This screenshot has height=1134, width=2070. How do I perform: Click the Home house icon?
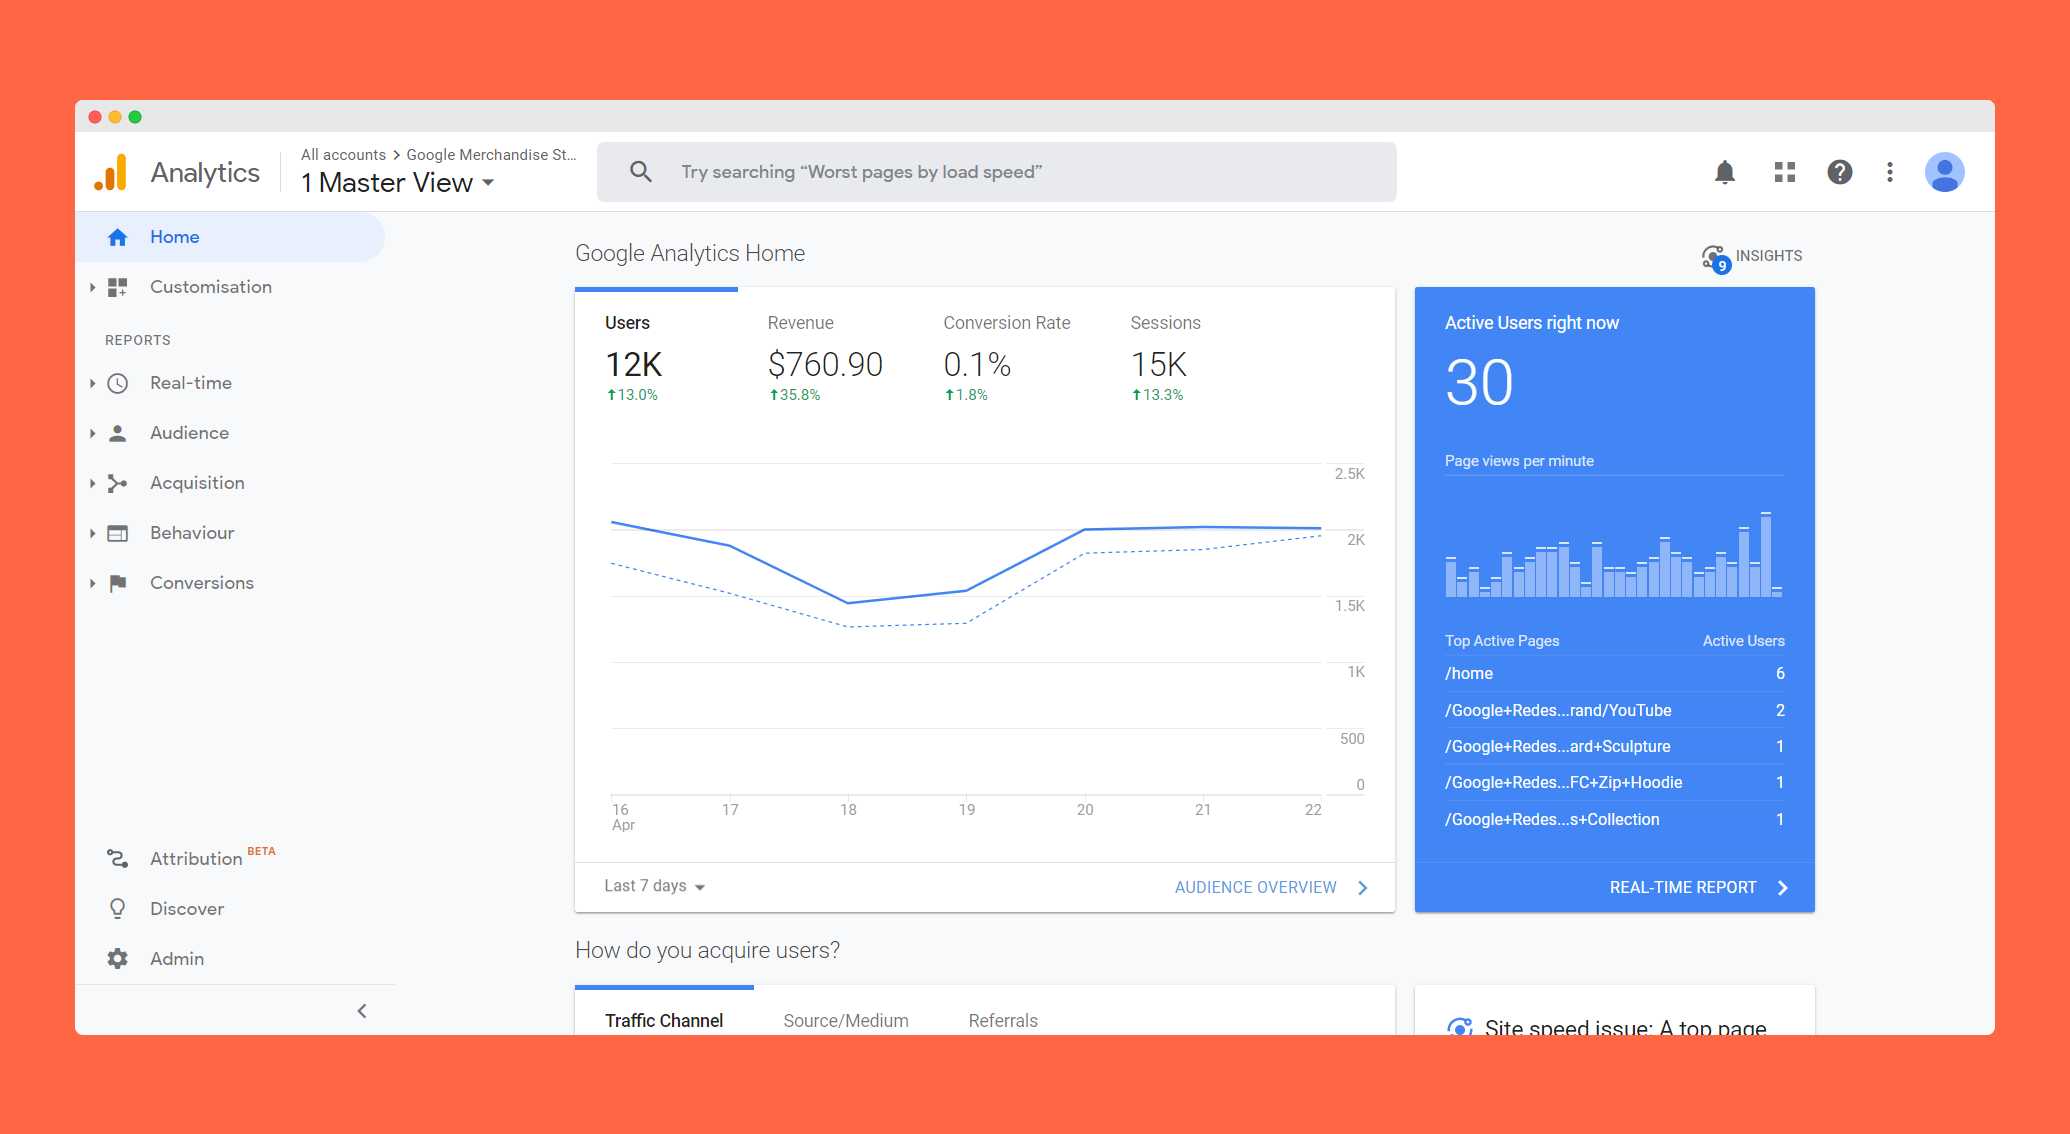117,237
